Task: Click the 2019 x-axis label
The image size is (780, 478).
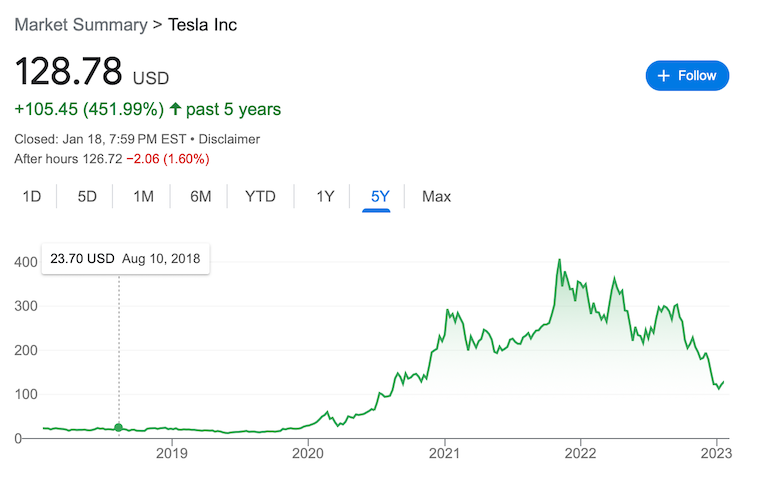Action: (172, 450)
